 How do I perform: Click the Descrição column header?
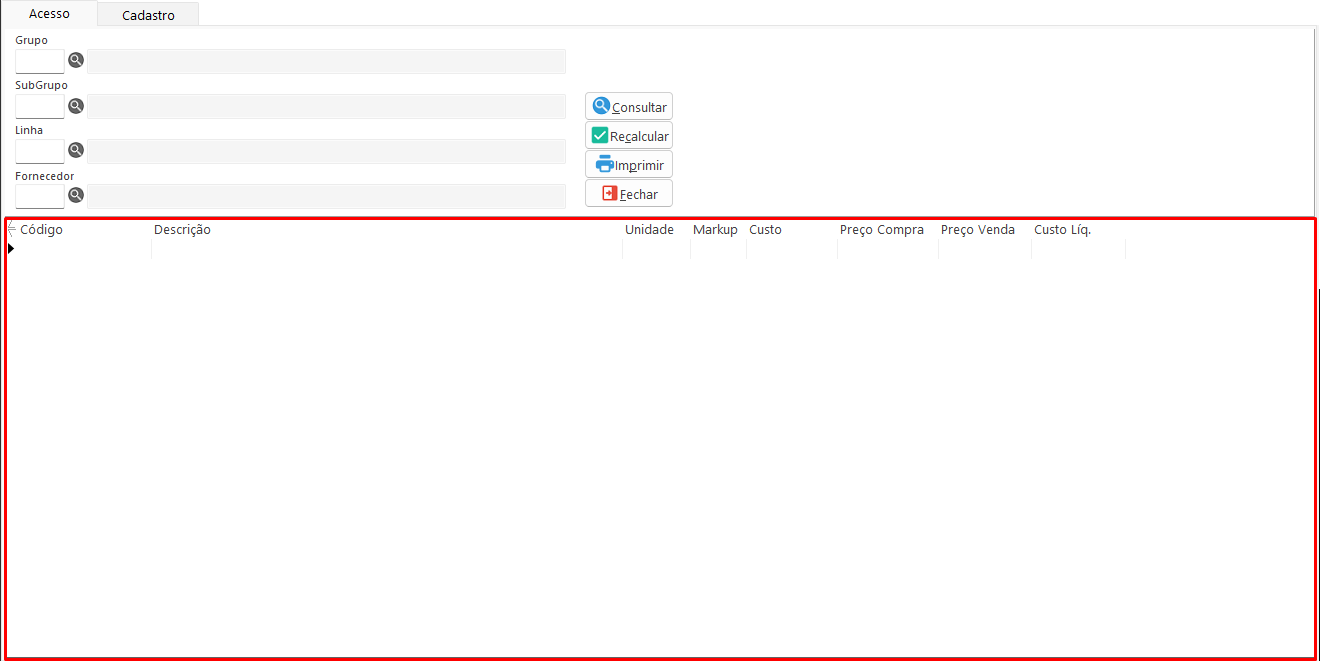182,230
